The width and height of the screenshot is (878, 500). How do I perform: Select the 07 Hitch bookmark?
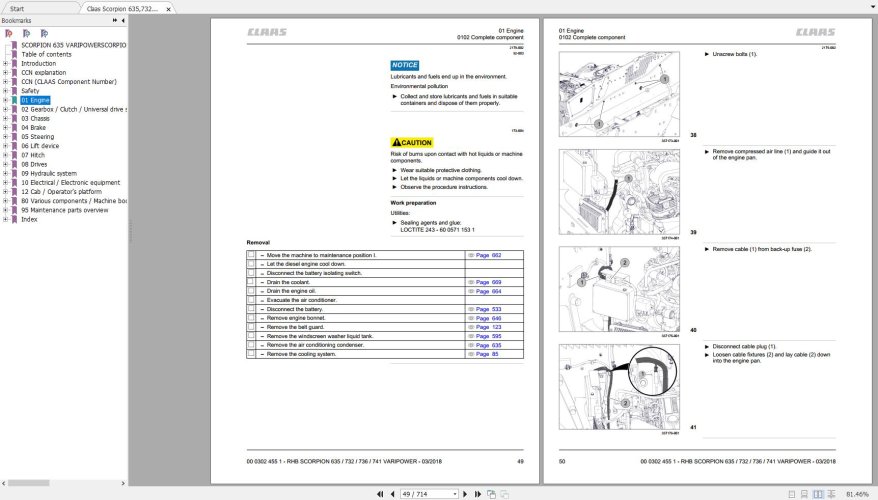click(33, 155)
